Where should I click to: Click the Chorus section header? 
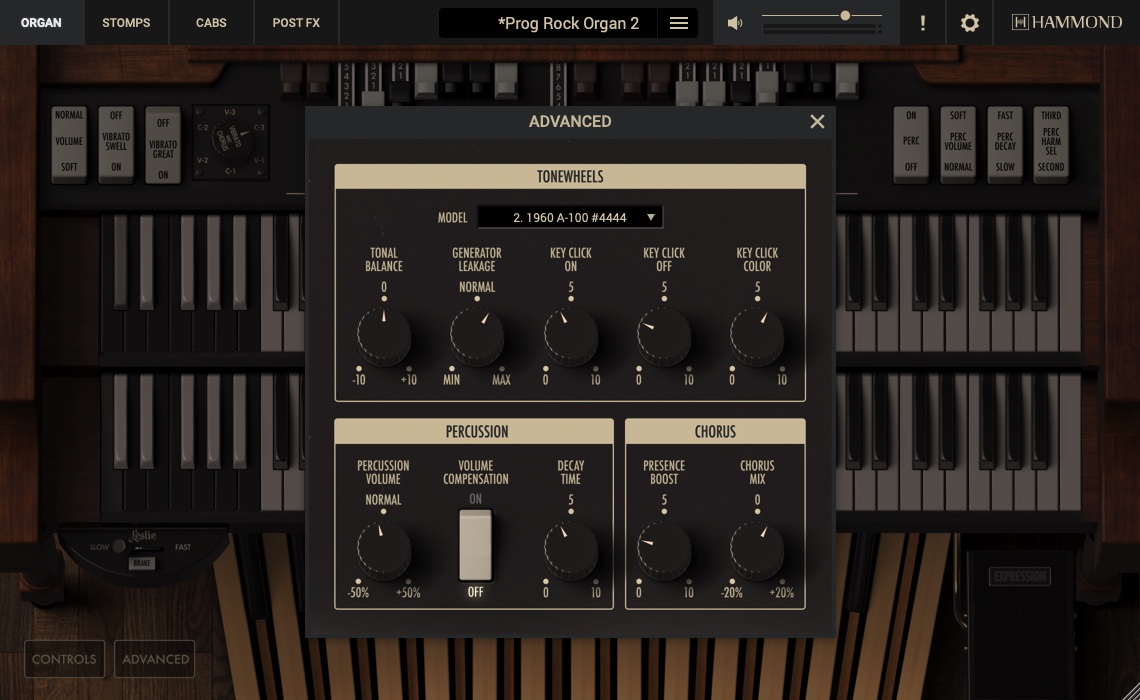point(715,432)
